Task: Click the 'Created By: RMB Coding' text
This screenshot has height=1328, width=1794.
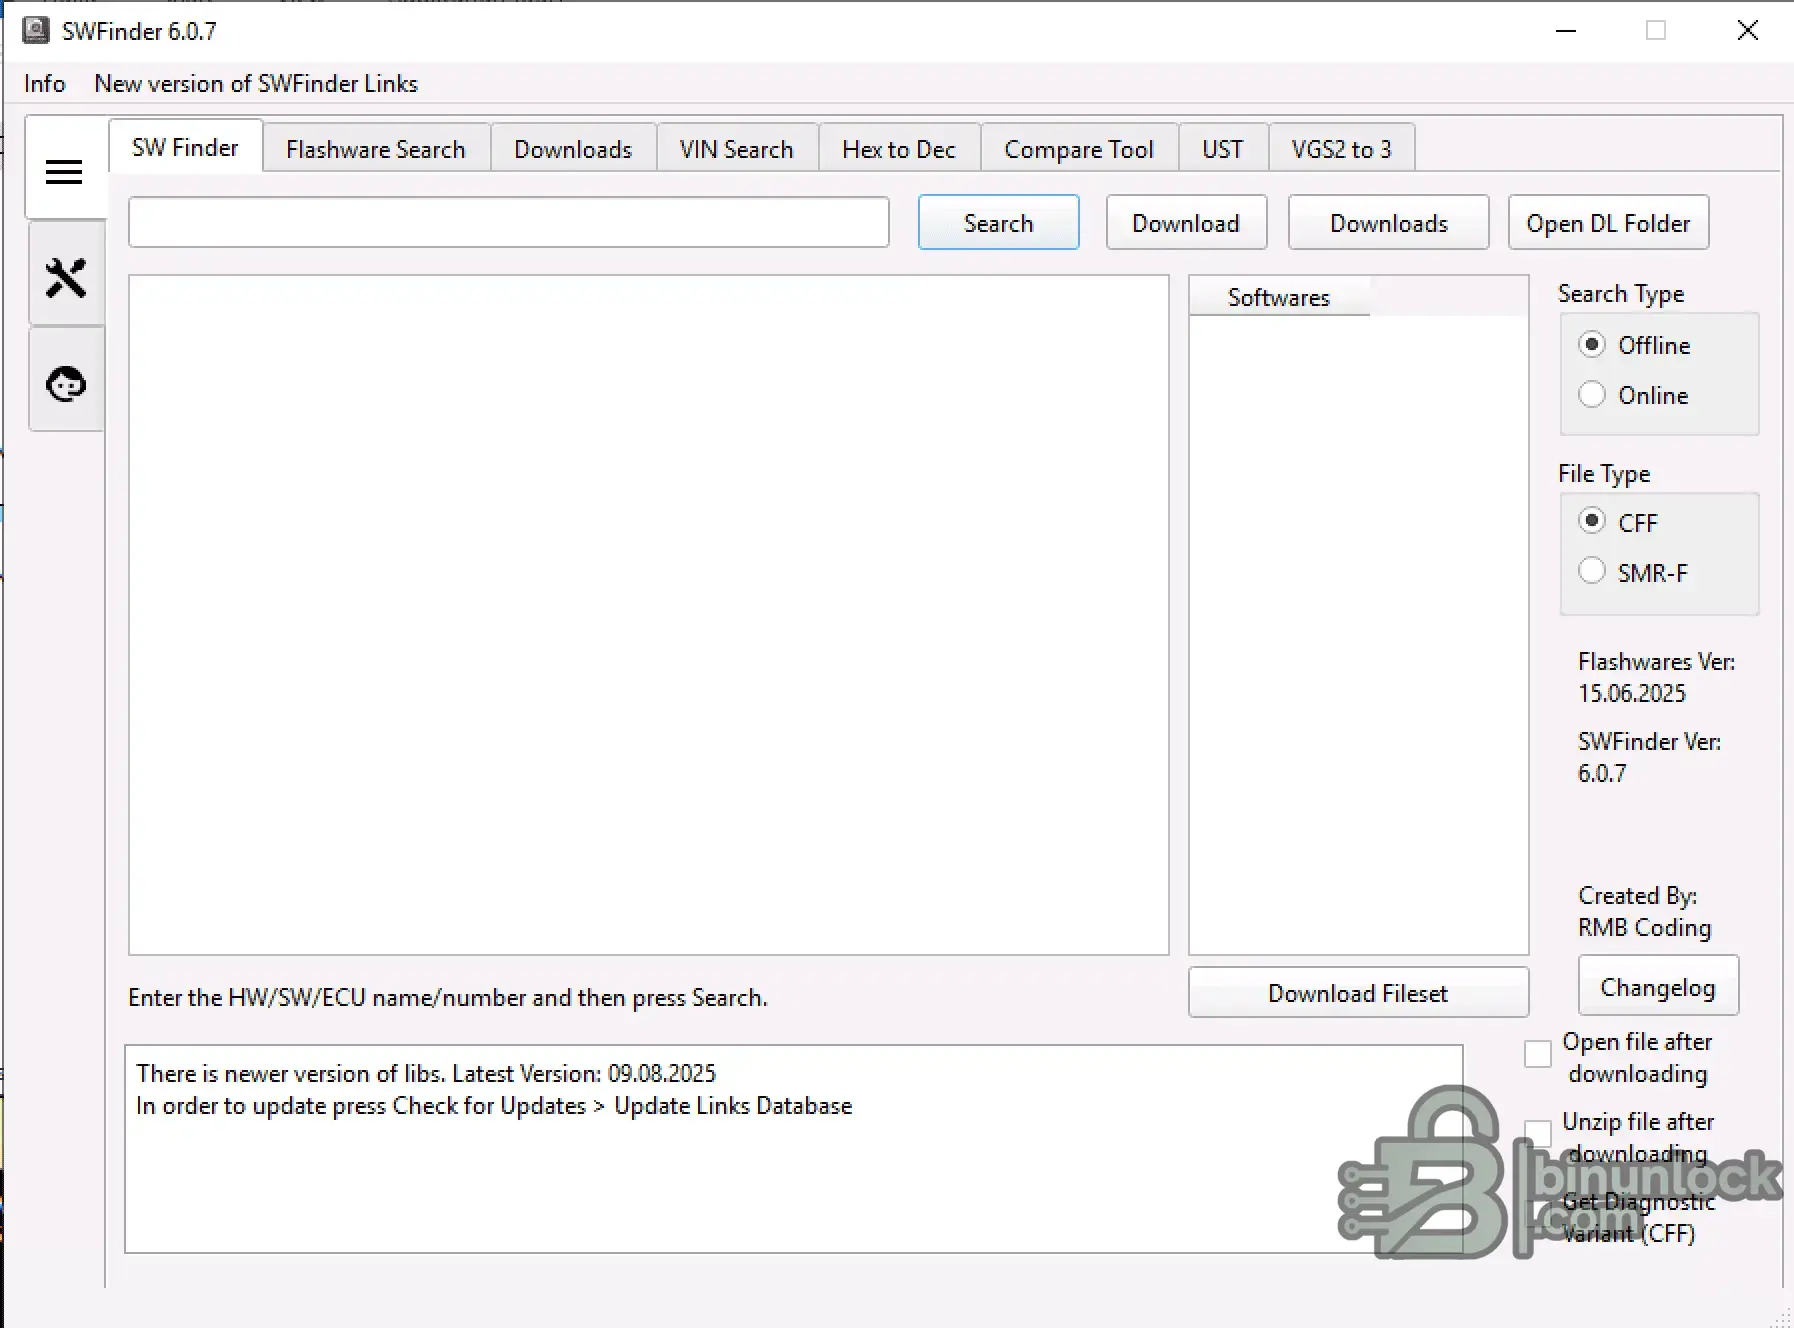Action: tap(1645, 911)
